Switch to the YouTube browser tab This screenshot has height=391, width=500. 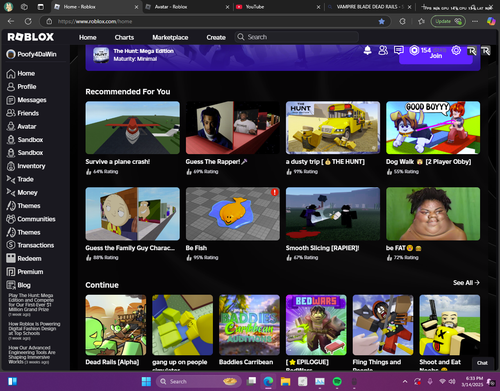278,7
